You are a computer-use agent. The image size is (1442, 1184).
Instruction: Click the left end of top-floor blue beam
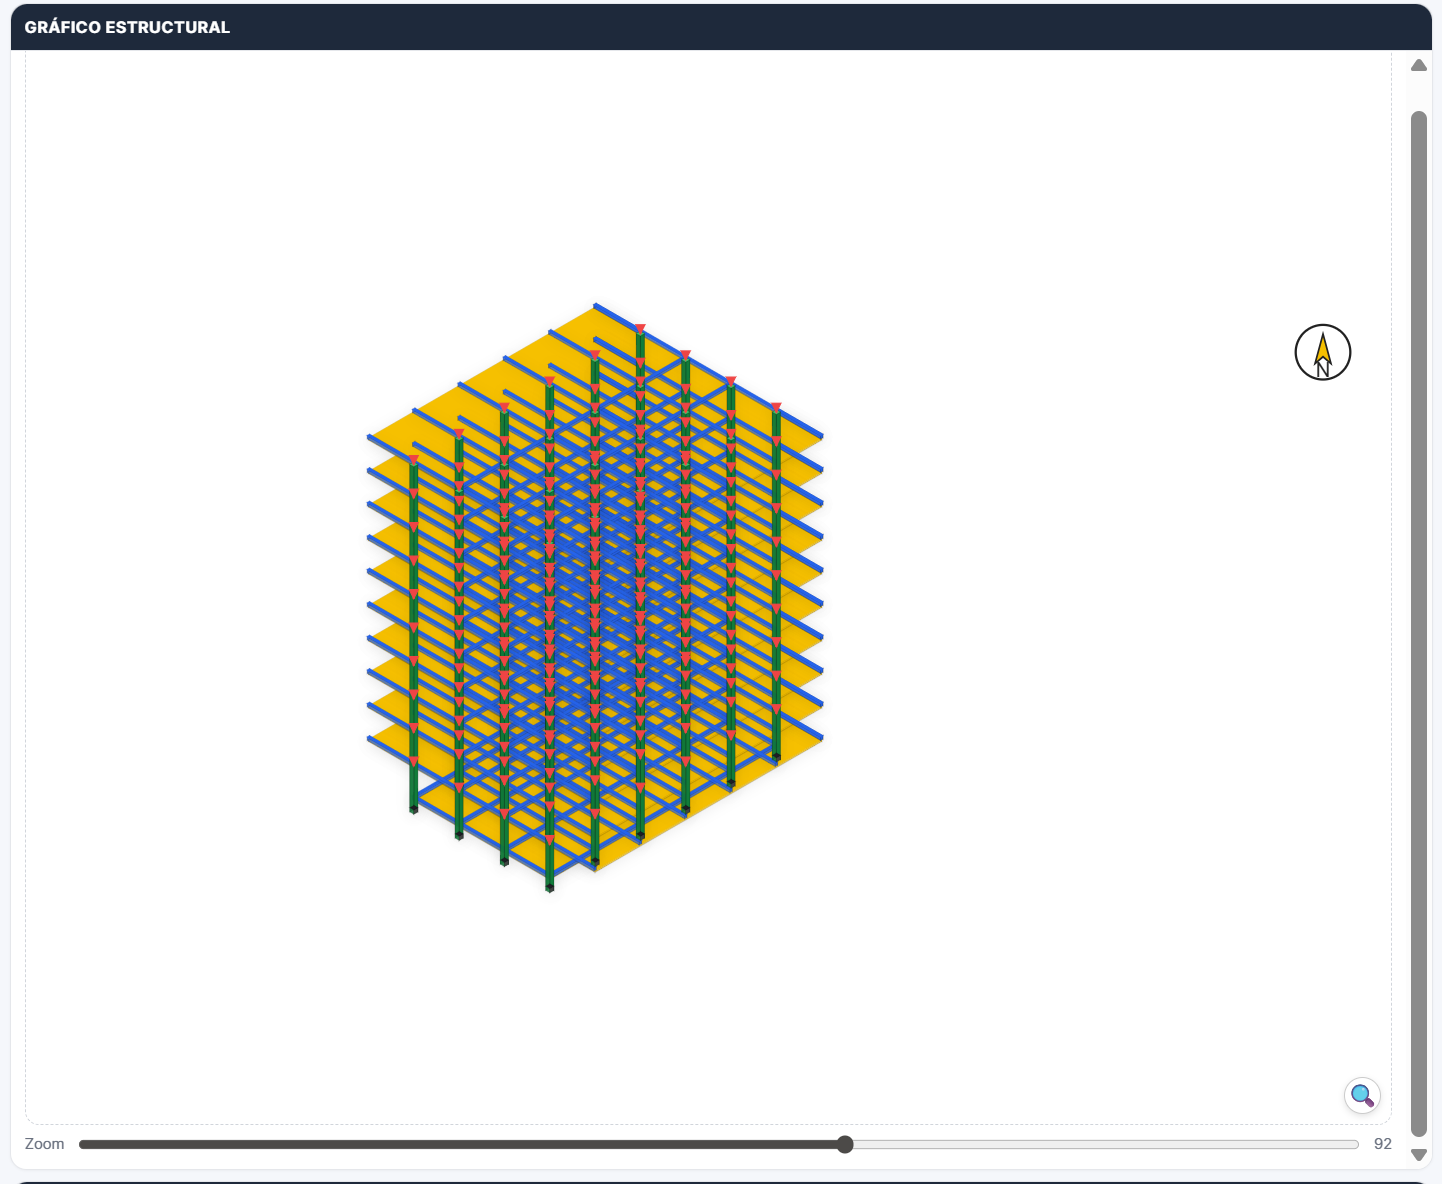tap(372, 437)
